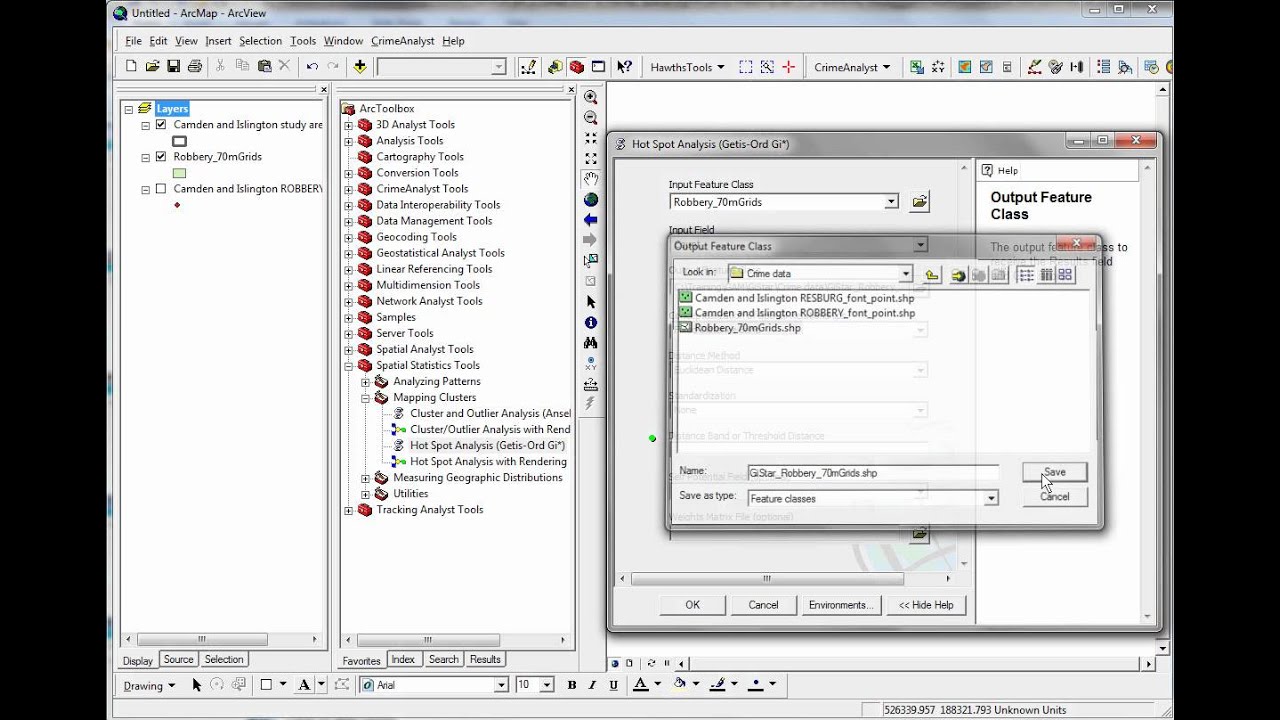The height and width of the screenshot is (720, 1280).
Task: Open the Drawing dropdown menu
Action: click(149, 685)
